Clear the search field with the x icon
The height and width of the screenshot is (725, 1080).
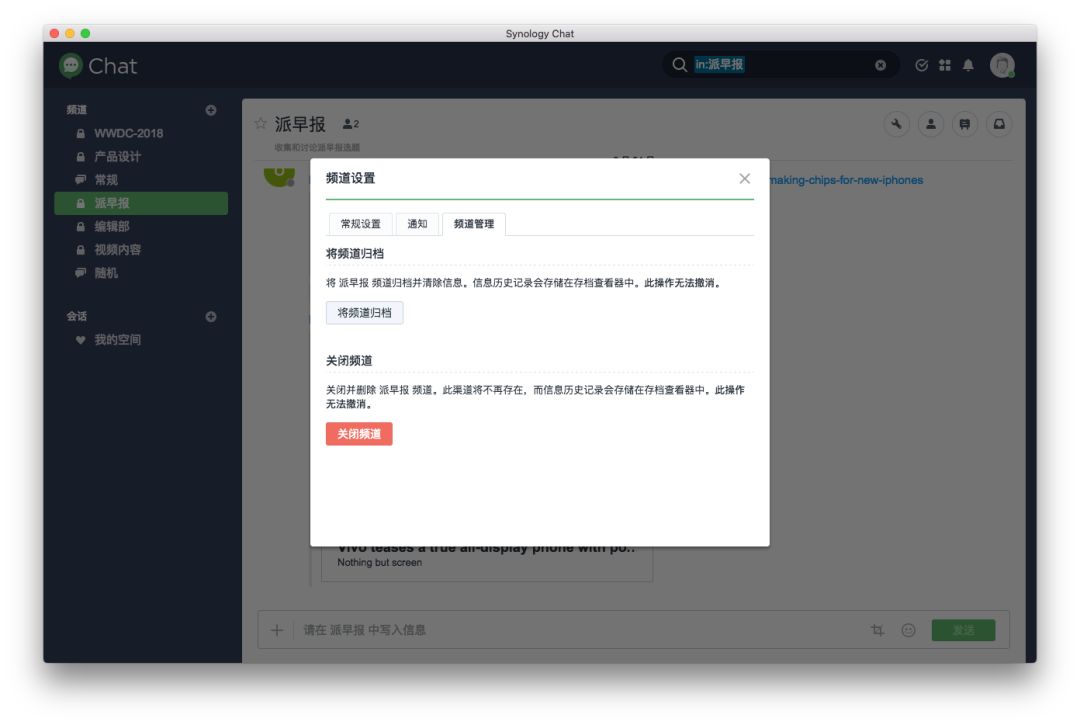pos(880,65)
